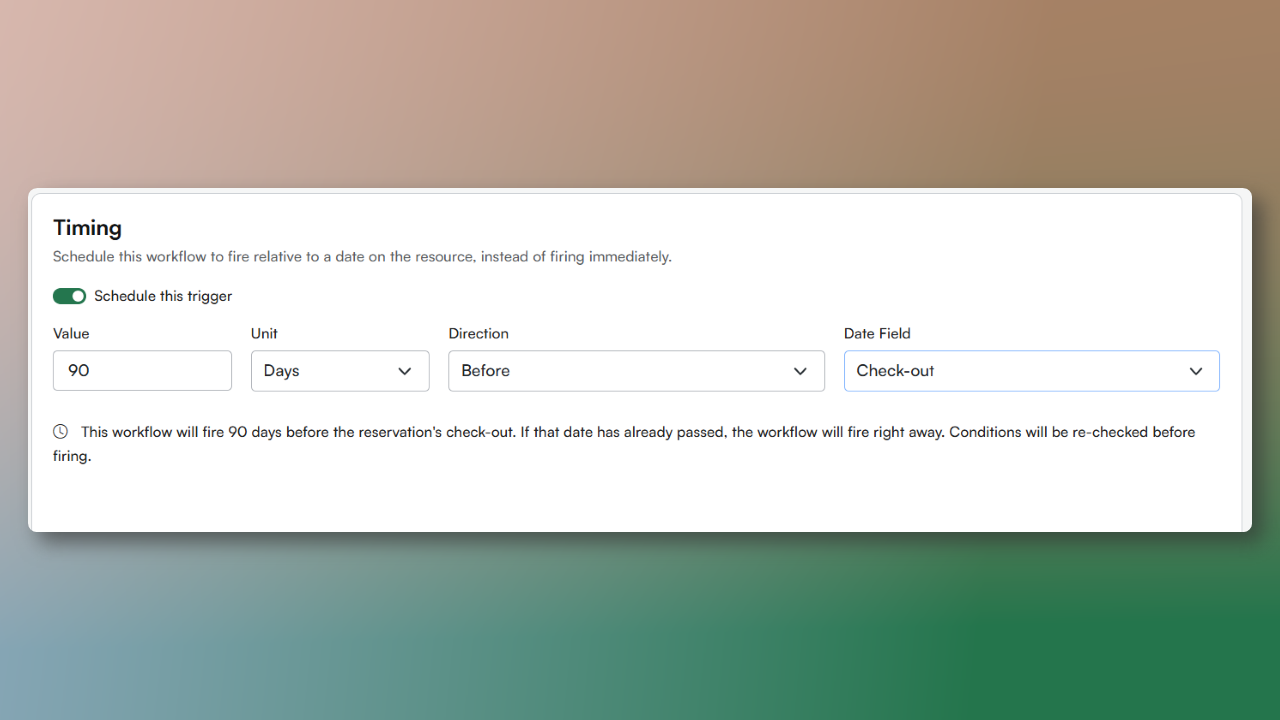Viewport: 1280px width, 720px height.
Task: Click the Value field label
Action: (x=71, y=334)
